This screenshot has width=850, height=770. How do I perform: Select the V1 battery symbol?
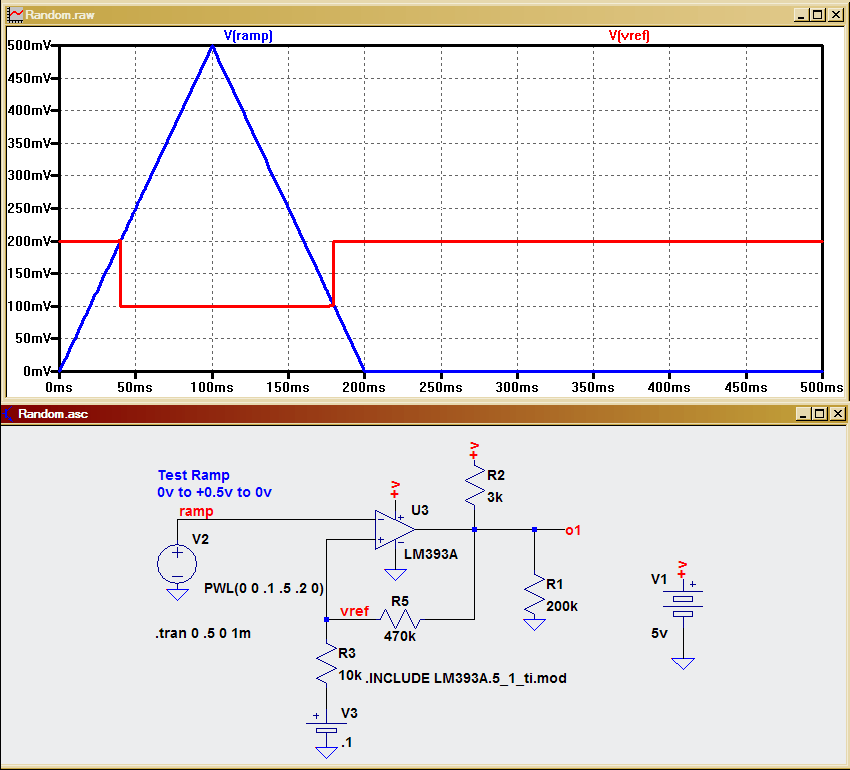[x=683, y=603]
